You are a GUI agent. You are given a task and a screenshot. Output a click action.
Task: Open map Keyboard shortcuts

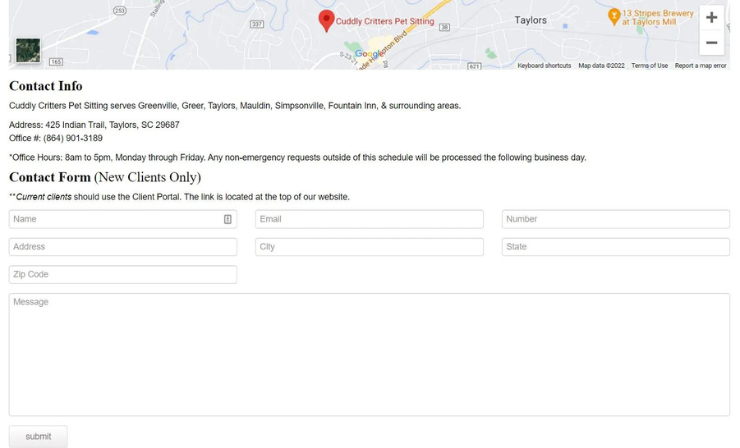(544, 66)
